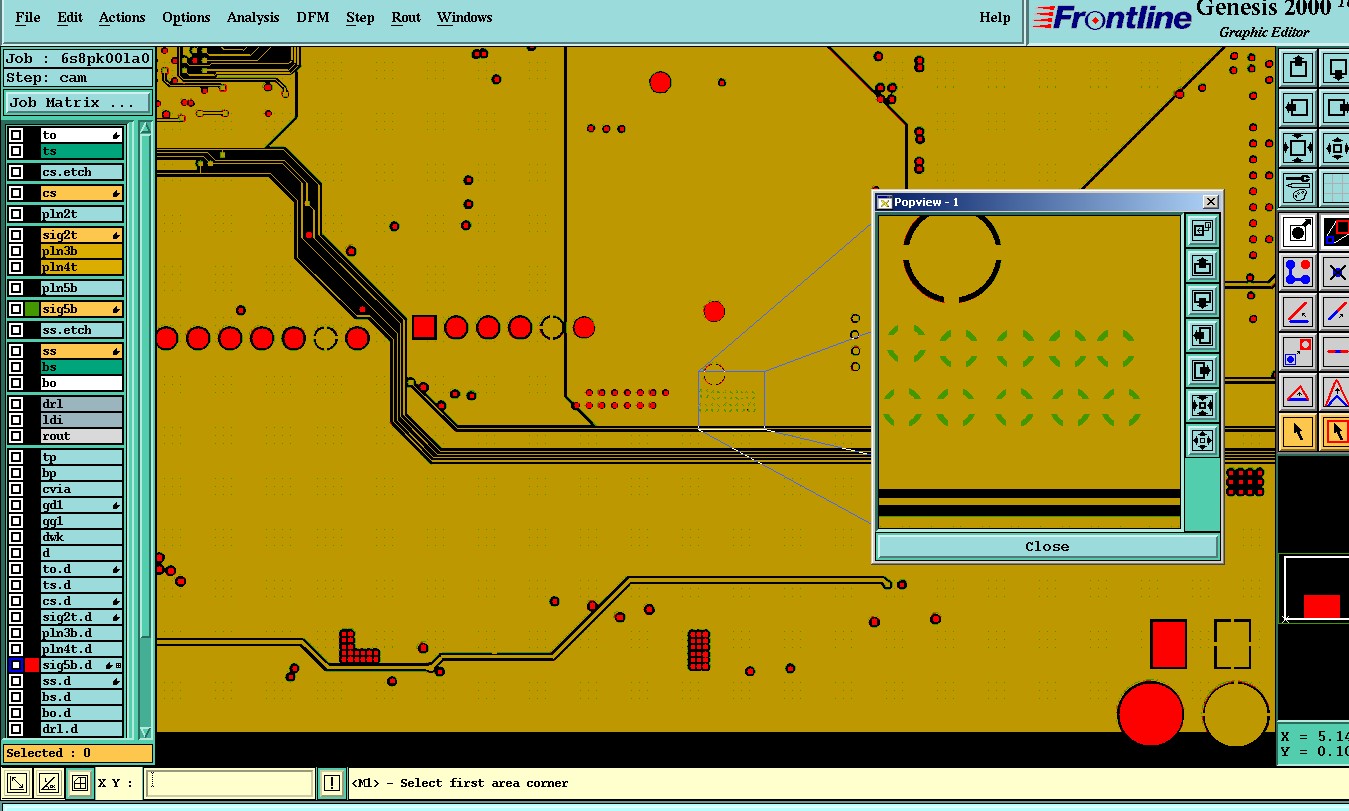Click pan up icon in Popview
The height and width of the screenshot is (811, 1349).
(1202, 266)
